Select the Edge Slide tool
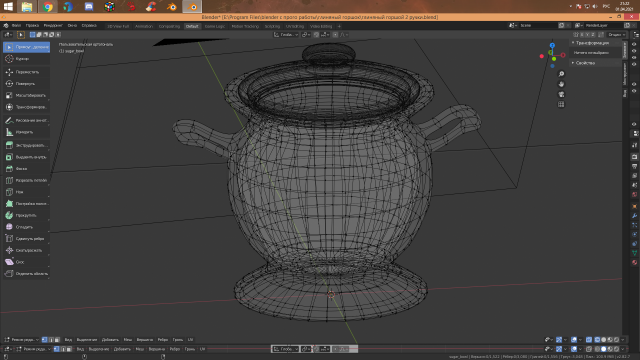This screenshot has height=360, width=640. click(26, 238)
